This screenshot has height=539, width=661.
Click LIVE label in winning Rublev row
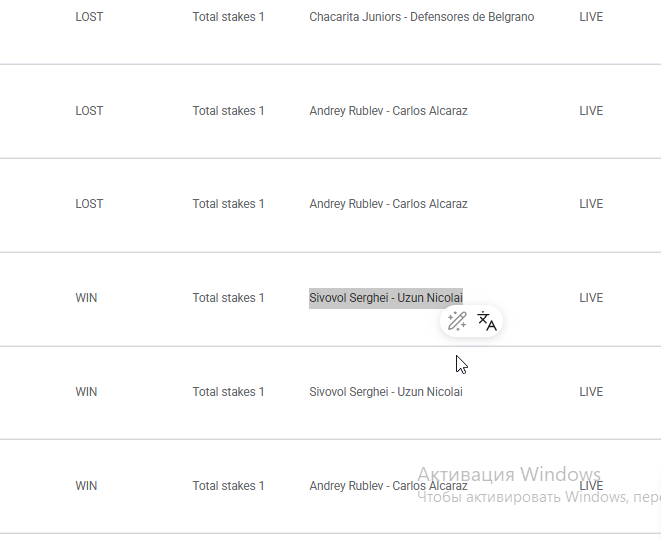(x=591, y=486)
